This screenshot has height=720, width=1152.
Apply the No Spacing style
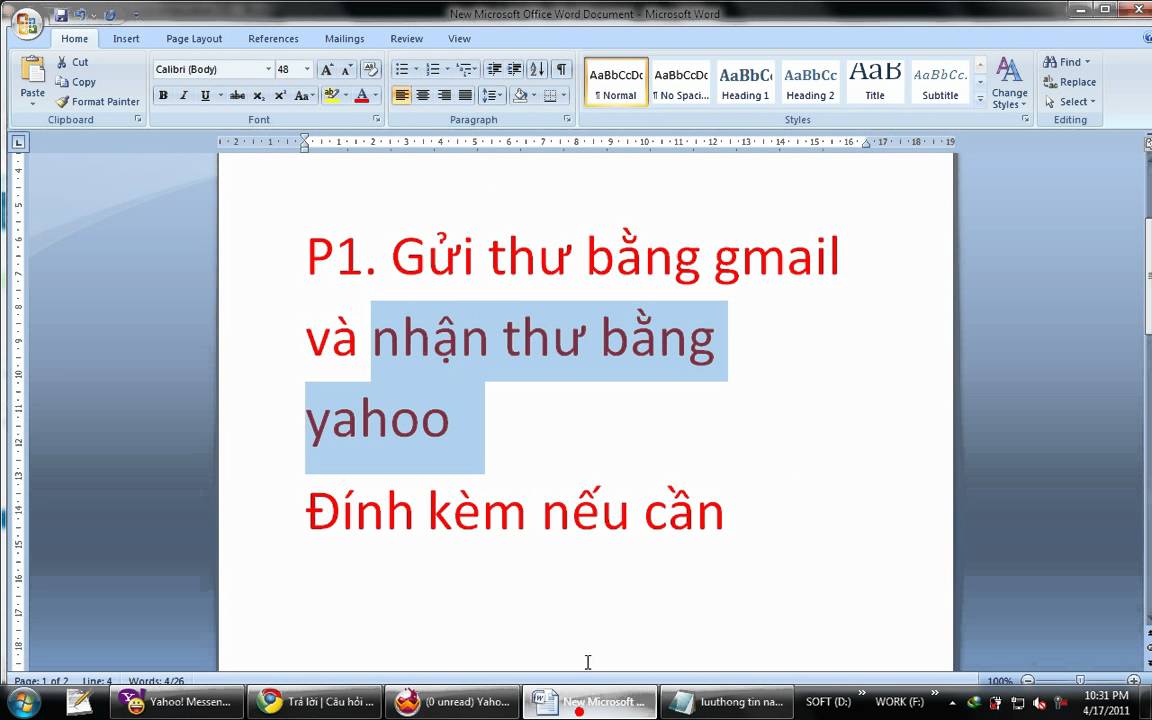(x=681, y=82)
